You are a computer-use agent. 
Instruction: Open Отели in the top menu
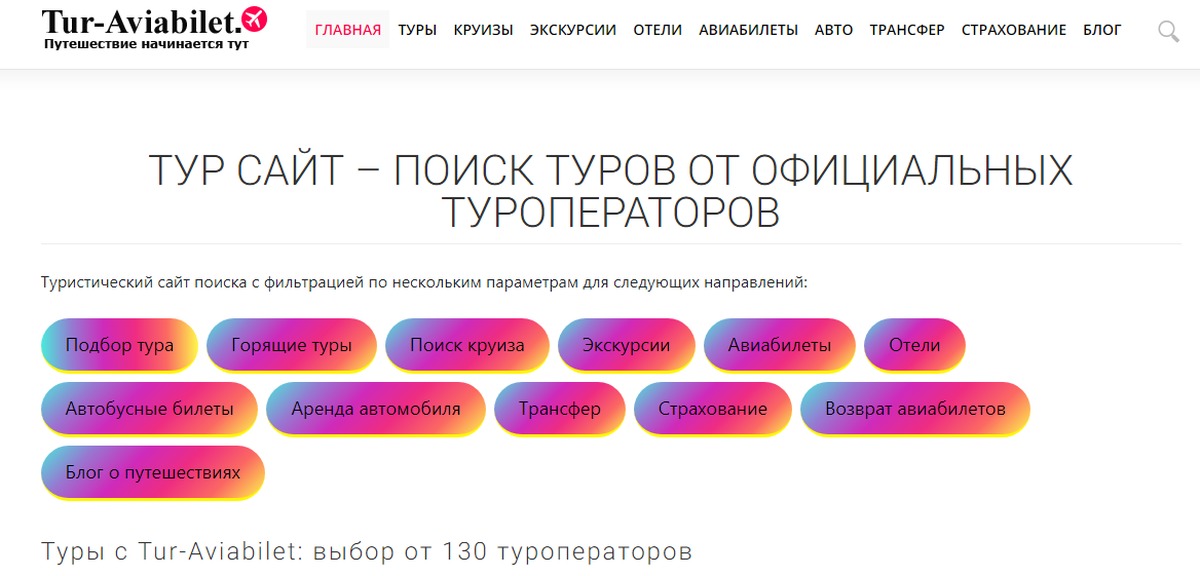click(x=658, y=30)
